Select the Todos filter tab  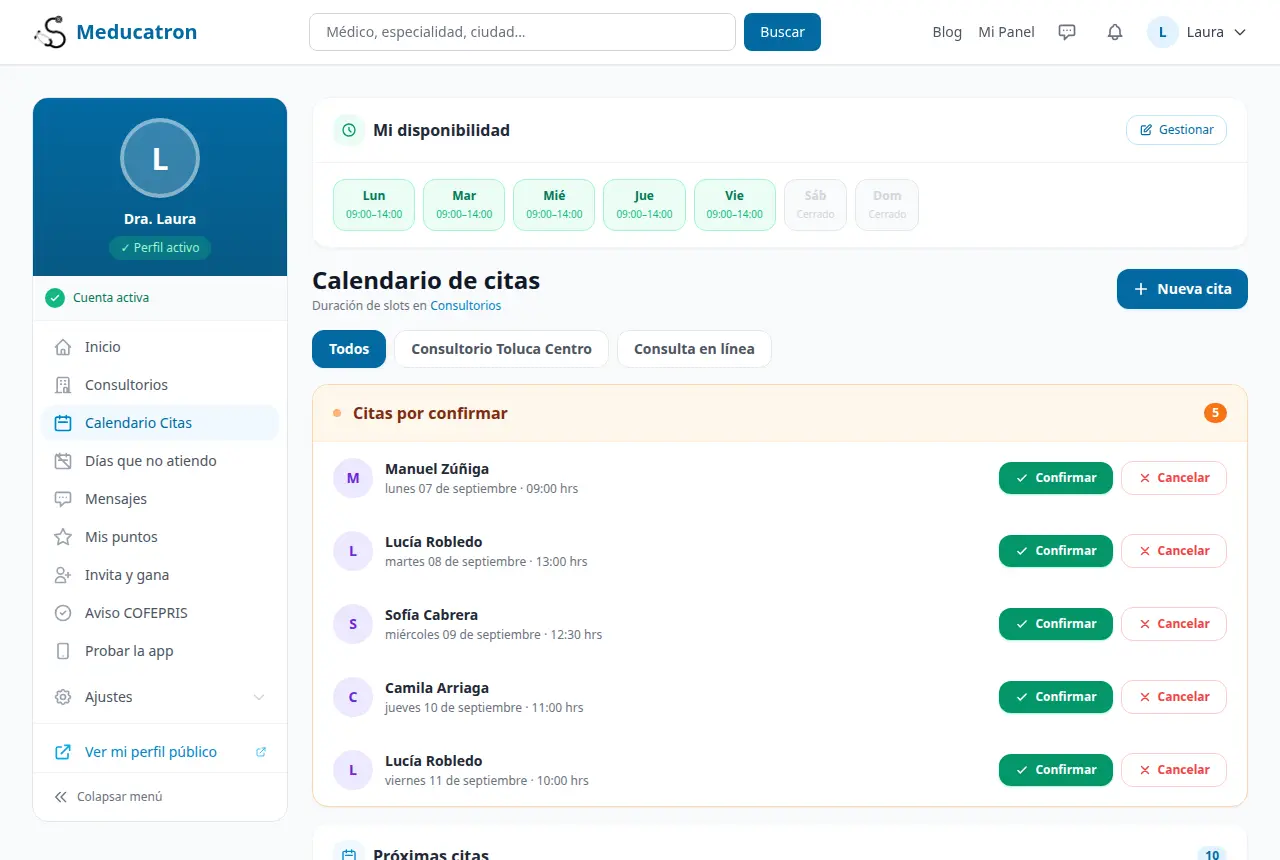point(349,349)
